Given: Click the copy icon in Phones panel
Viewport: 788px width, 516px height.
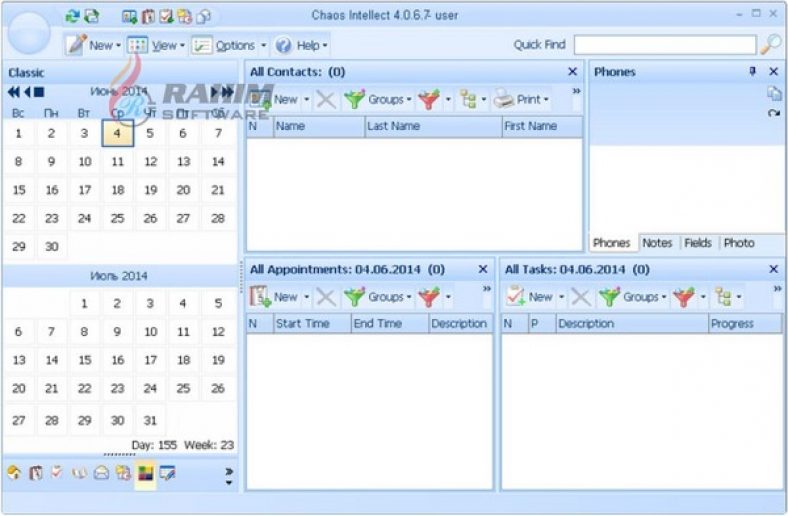Looking at the screenshot, I should click(x=774, y=93).
